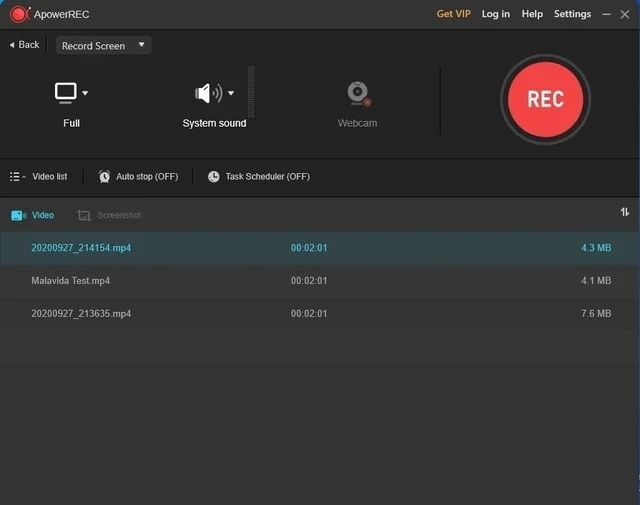Image resolution: width=640 pixels, height=505 pixels.
Task: Click the Auto stop alarm clock icon
Action: pyautogui.click(x=104, y=176)
